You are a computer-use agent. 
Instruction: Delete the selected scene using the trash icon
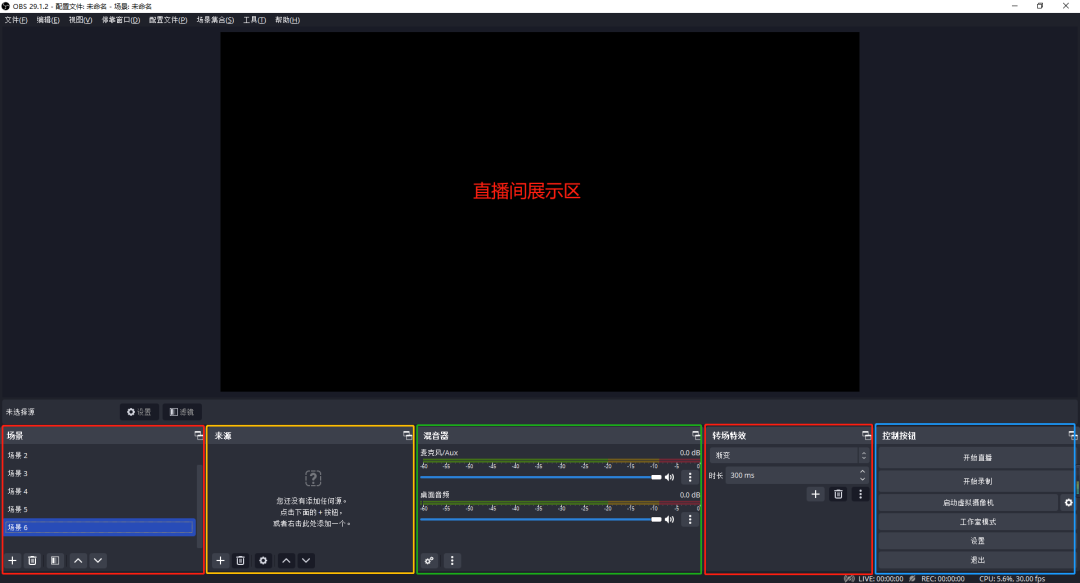coord(33,560)
